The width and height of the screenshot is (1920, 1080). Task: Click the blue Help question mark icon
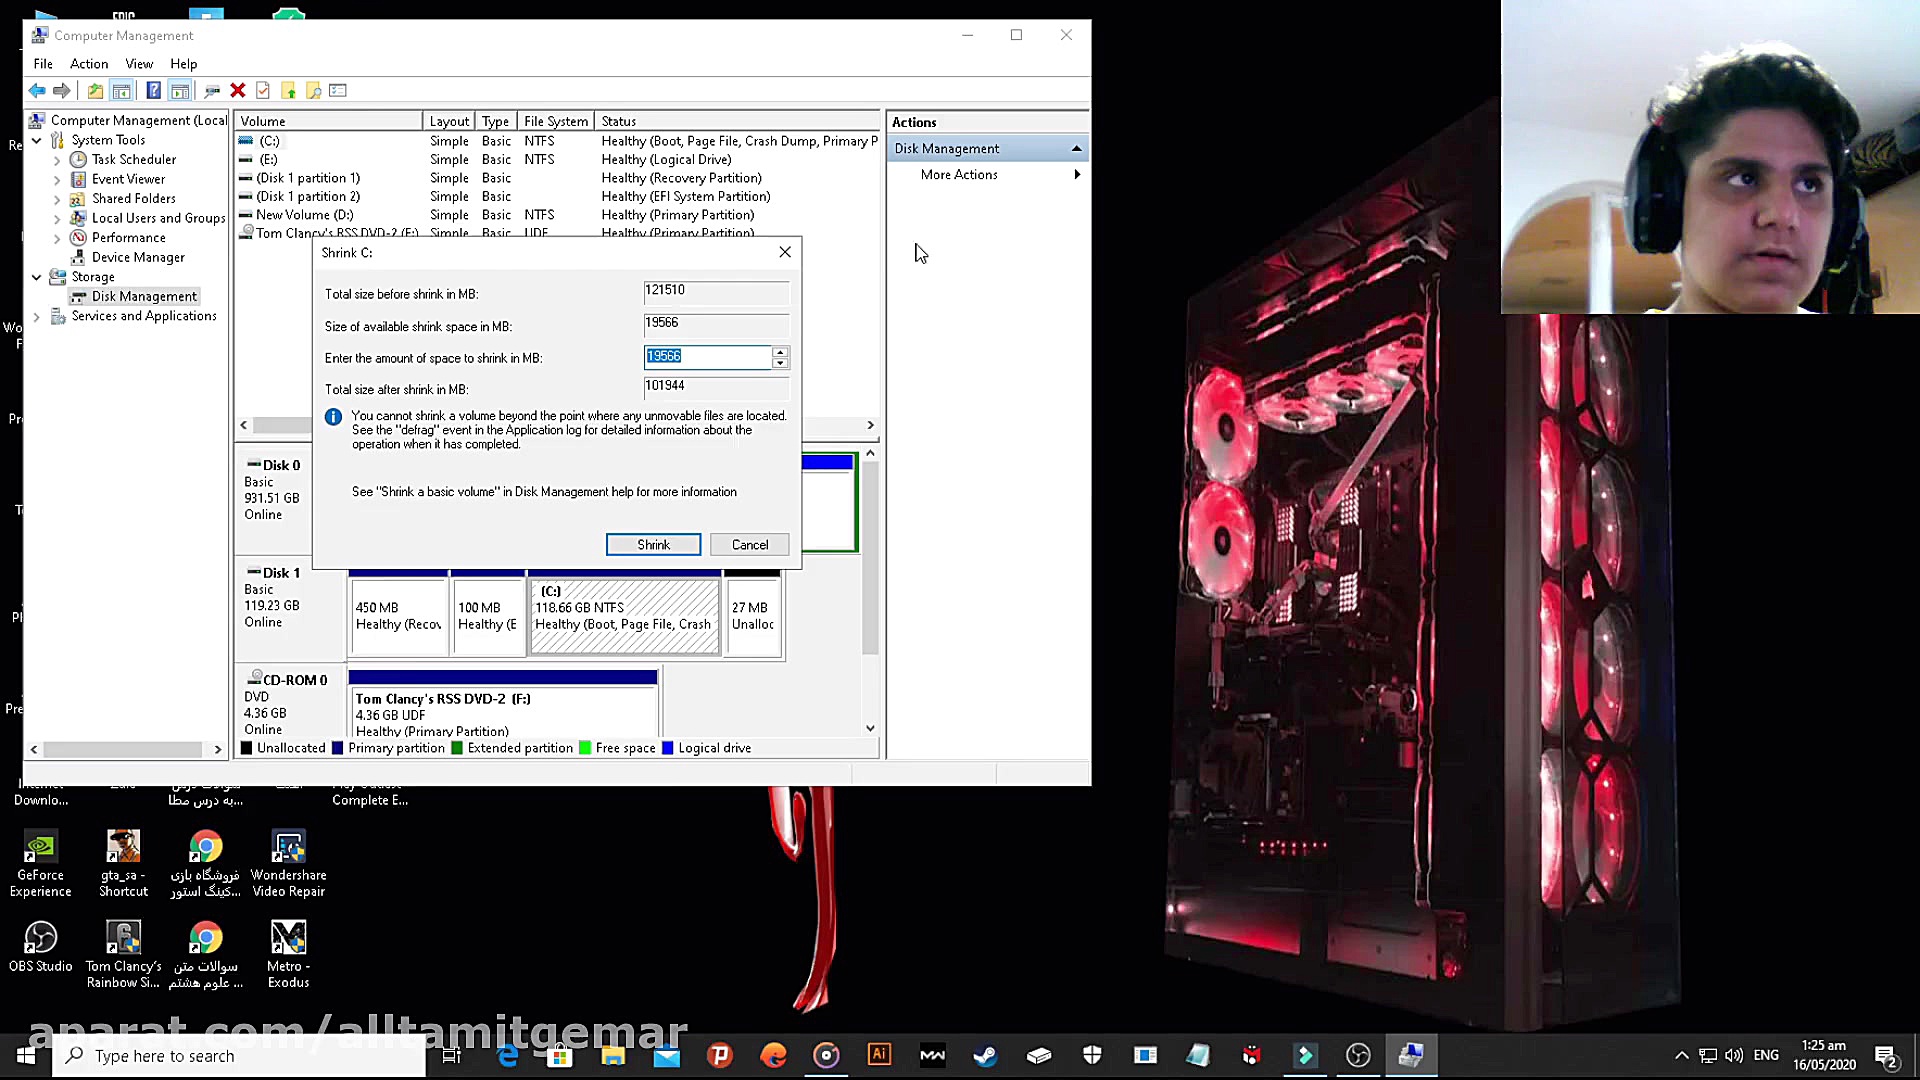pyautogui.click(x=153, y=91)
